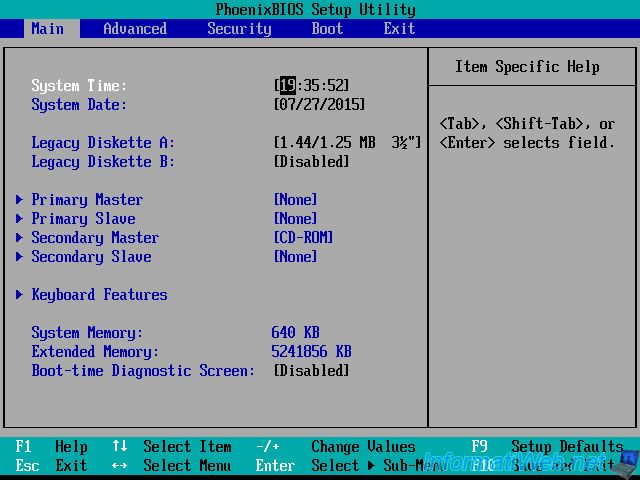Click the Primary Master [None] value
This screenshot has height=480, width=640.
tap(296, 200)
